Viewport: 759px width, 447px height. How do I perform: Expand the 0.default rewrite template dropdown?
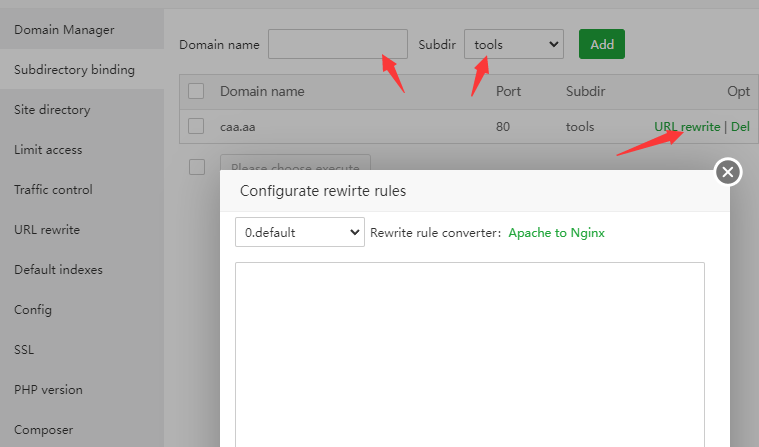[x=299, y=232]
